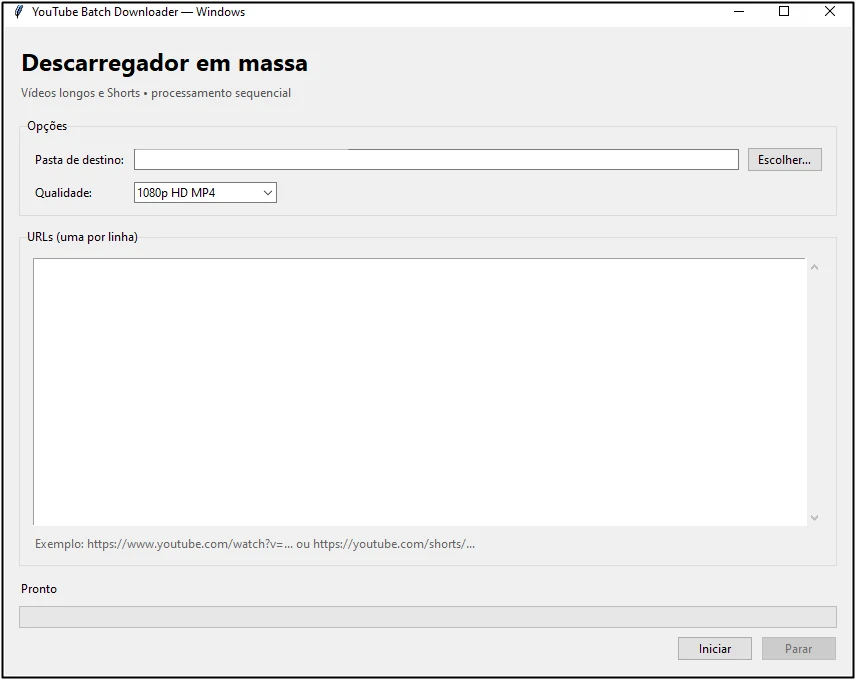Click the scrollbar track beside URL box
856x680 pixels.
pos(815,392)
